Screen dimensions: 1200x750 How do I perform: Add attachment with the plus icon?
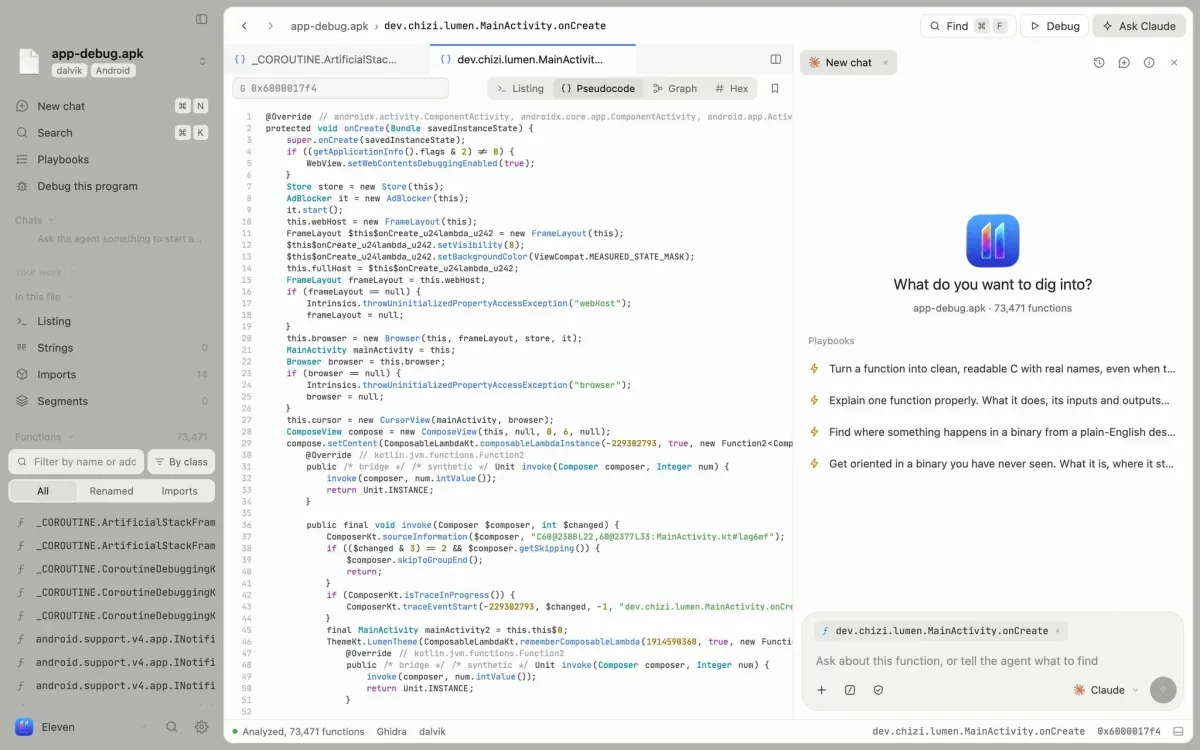coord(822,689)
